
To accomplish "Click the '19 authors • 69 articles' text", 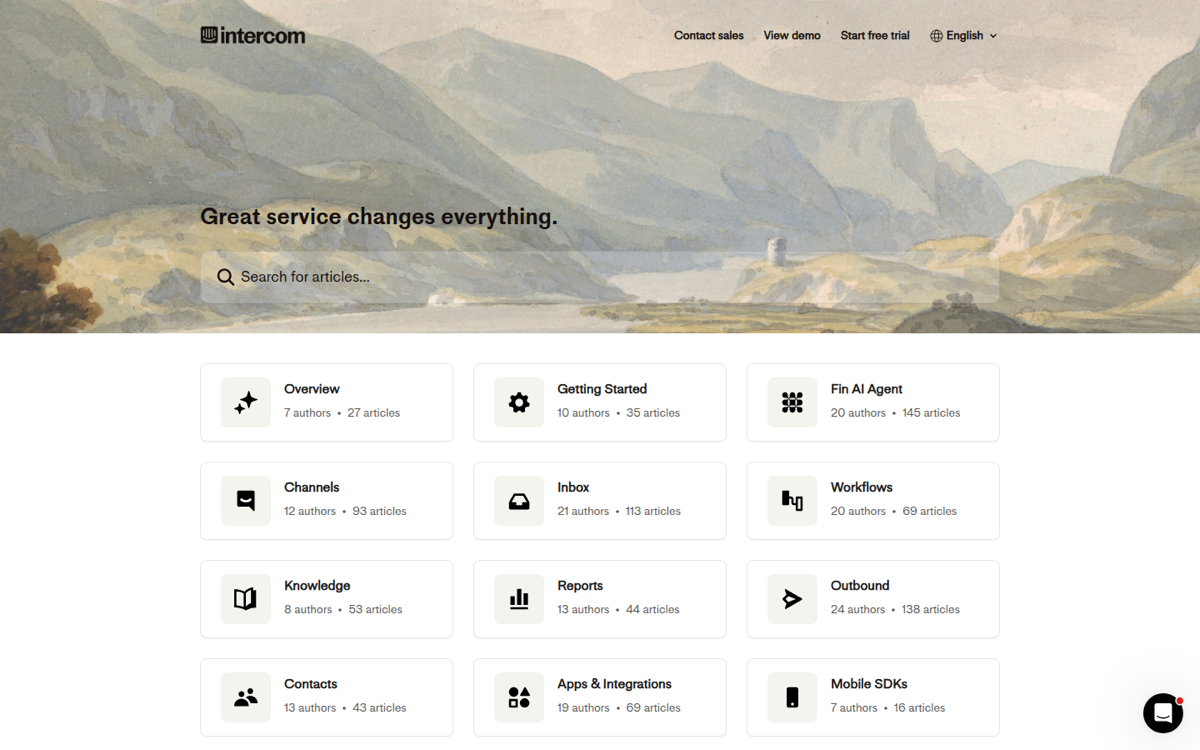I will [619, 708].
